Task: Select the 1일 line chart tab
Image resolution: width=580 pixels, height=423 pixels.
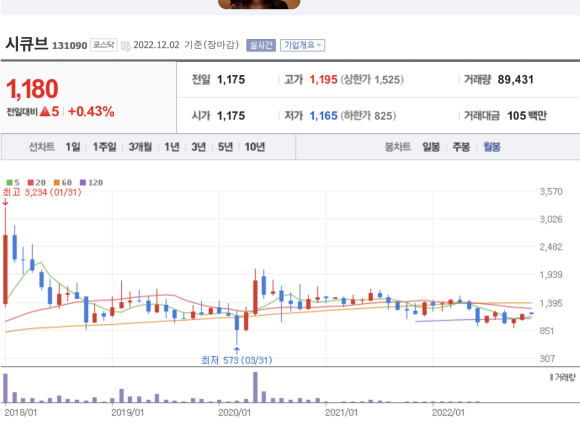Action: tap(73, 147)
